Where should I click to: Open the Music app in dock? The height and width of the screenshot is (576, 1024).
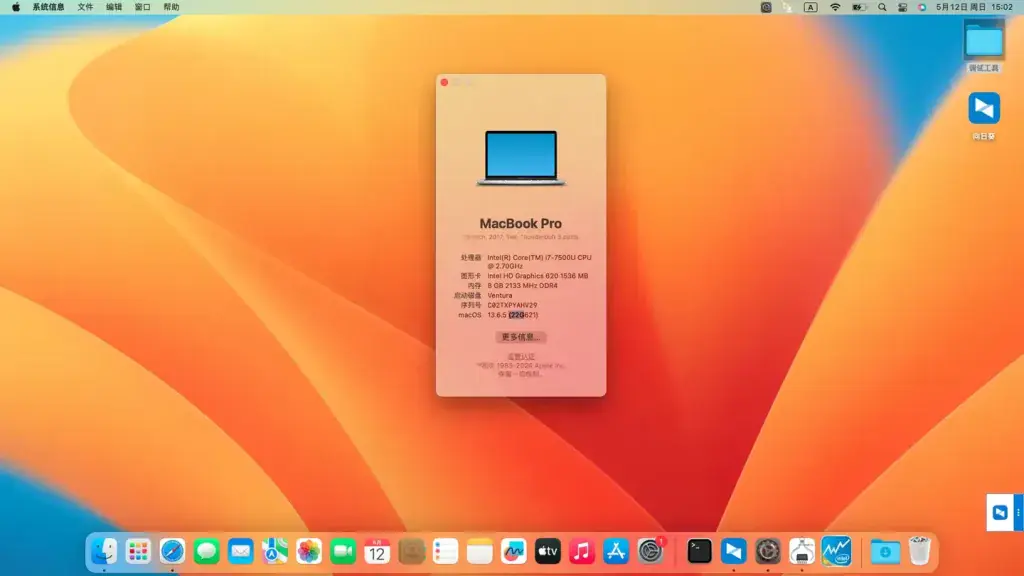coord(581,551)
